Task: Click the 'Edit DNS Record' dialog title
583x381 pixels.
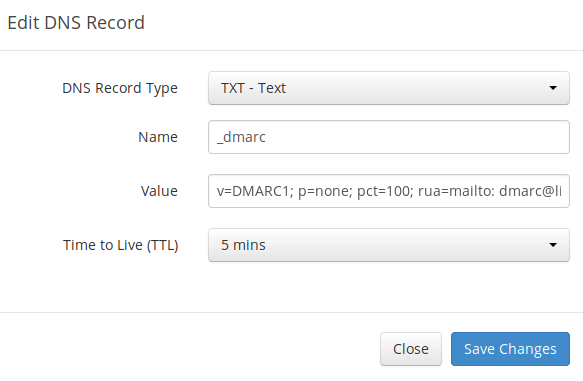Action: click(76, 23)
